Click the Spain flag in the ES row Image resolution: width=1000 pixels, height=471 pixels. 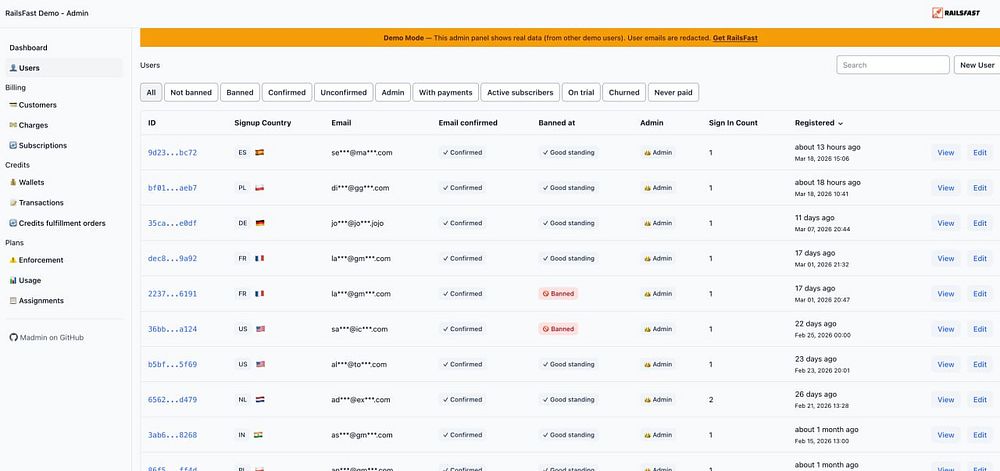(260, 153)
